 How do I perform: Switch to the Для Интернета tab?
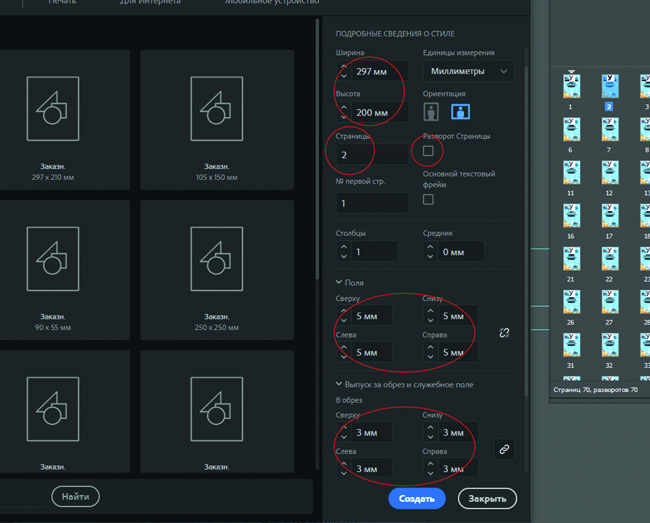point(150,3)
